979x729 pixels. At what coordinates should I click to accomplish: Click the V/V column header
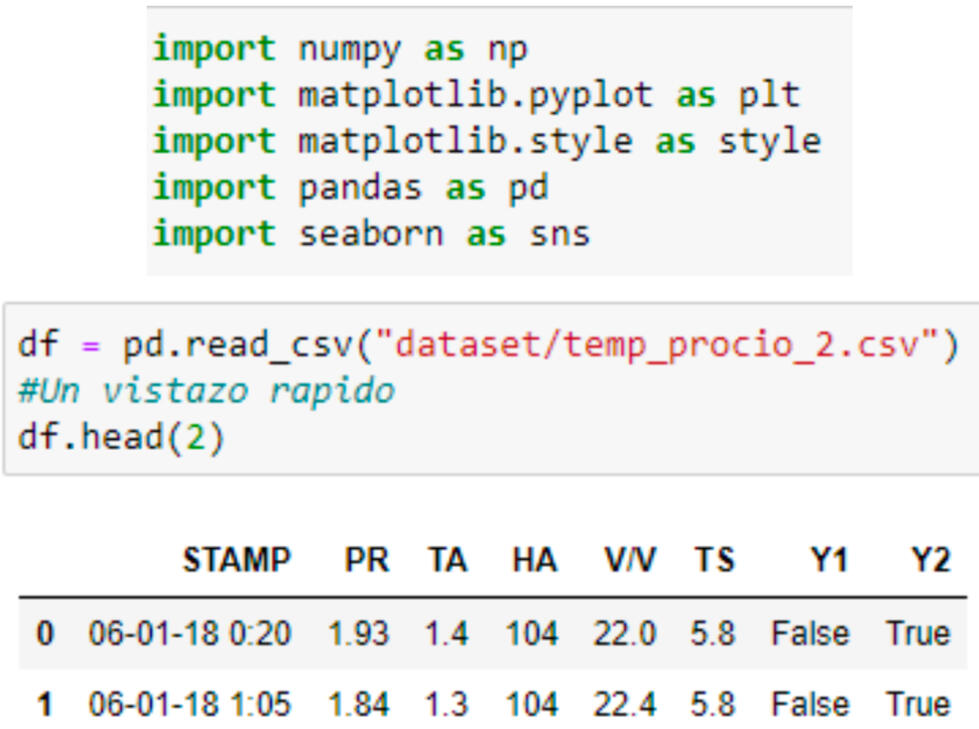[630, 561]
